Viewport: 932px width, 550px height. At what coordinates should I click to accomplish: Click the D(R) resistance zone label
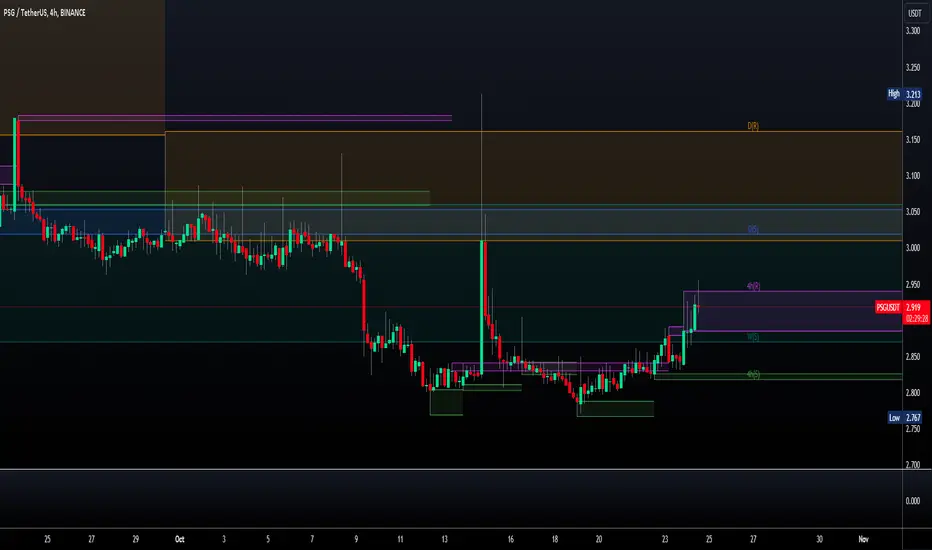pyautogui.click(x=752, y=126)
